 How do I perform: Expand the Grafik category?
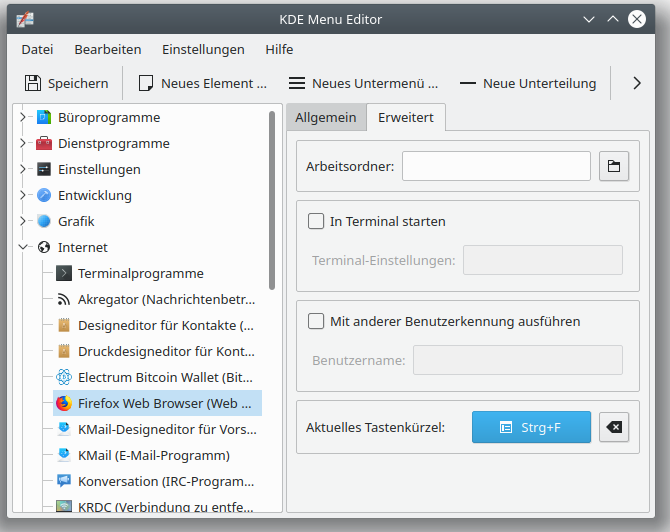[23, 221]
